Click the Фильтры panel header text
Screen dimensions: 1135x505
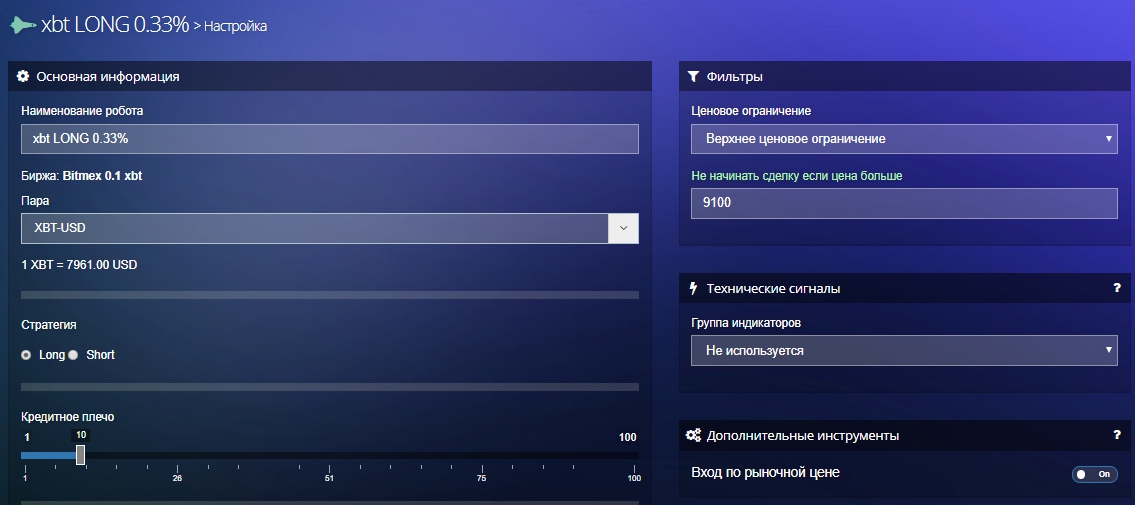734,77
